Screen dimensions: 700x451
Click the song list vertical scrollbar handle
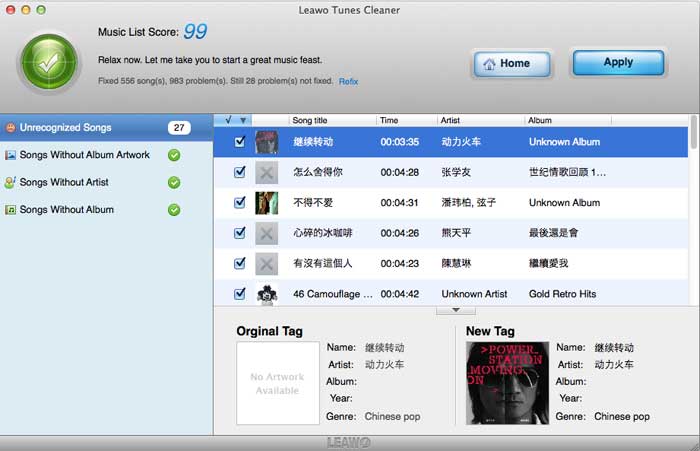(x=693, y=132)
